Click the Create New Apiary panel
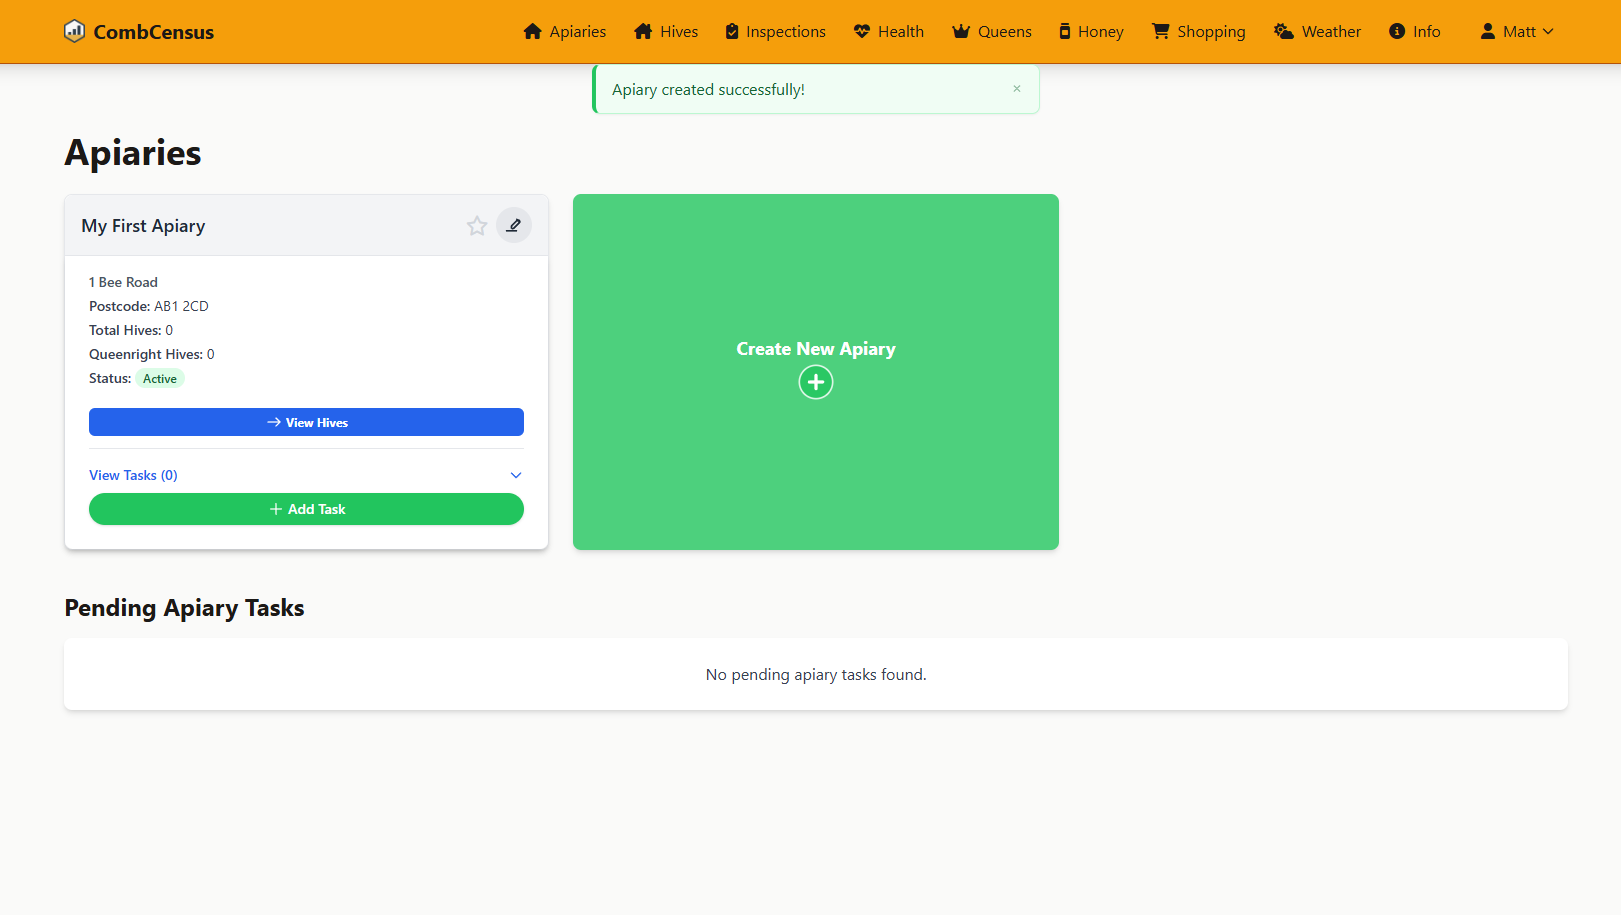This screenshot has height=915, width=1621. [815, 371]
